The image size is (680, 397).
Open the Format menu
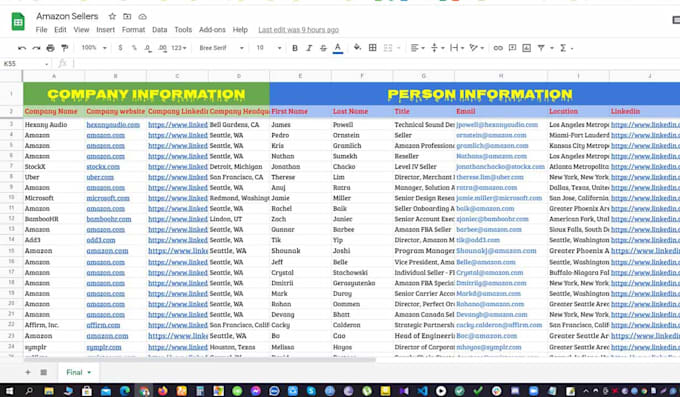133,30
